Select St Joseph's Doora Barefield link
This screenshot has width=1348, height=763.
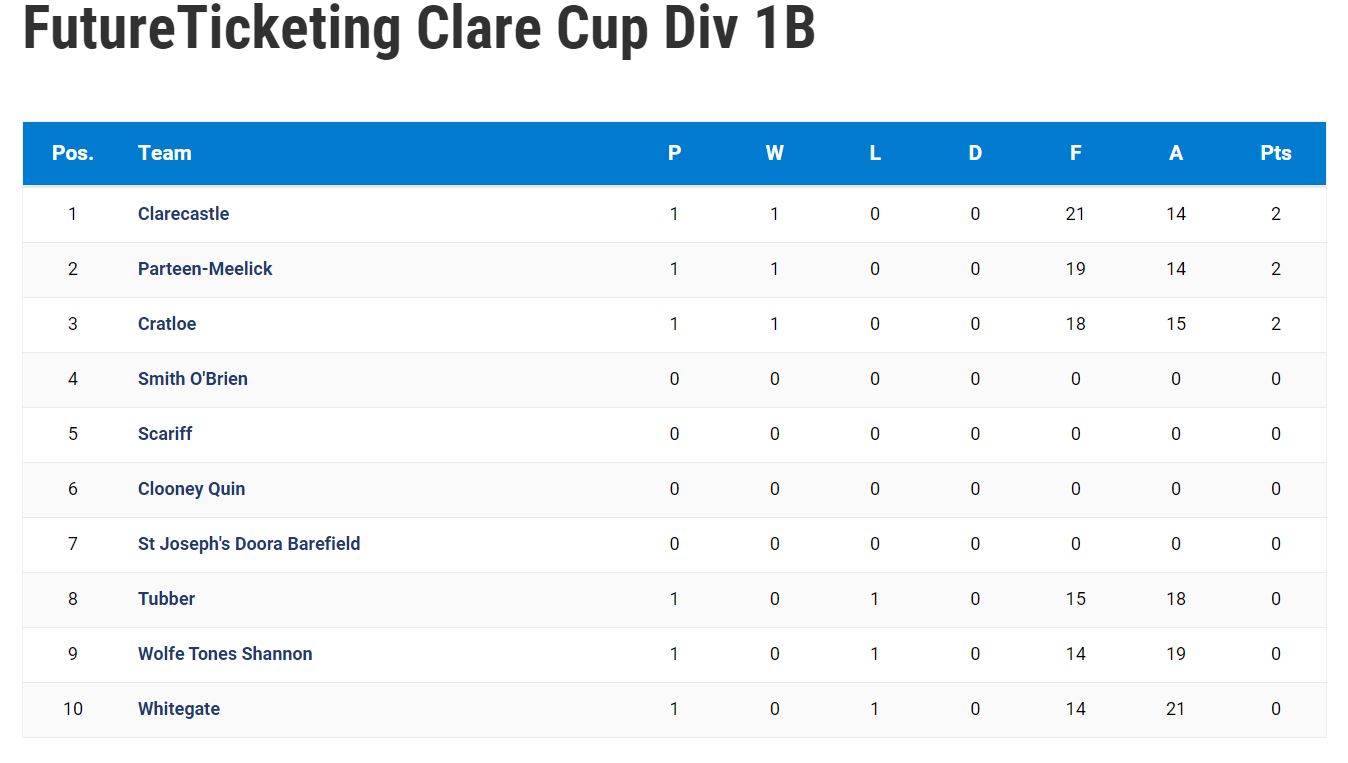click(249, 544)
